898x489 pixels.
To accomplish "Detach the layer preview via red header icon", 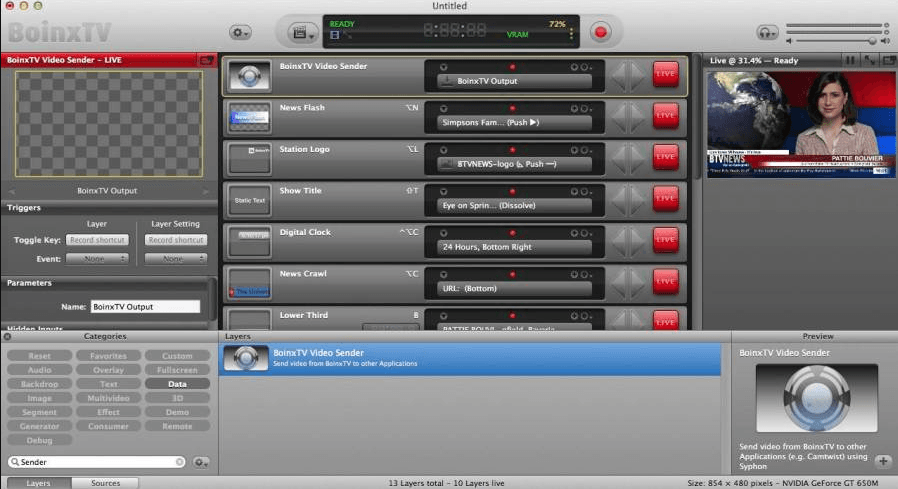I will click(206, 60).
